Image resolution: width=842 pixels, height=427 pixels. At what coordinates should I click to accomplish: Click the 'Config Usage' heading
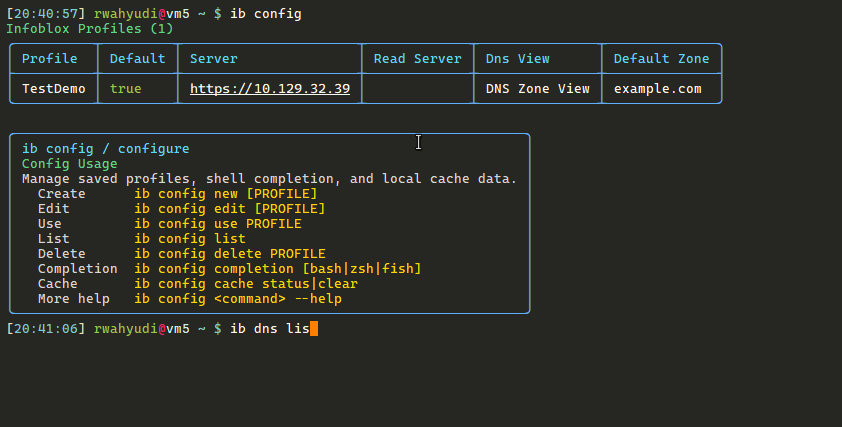click(x=70, y=164)
